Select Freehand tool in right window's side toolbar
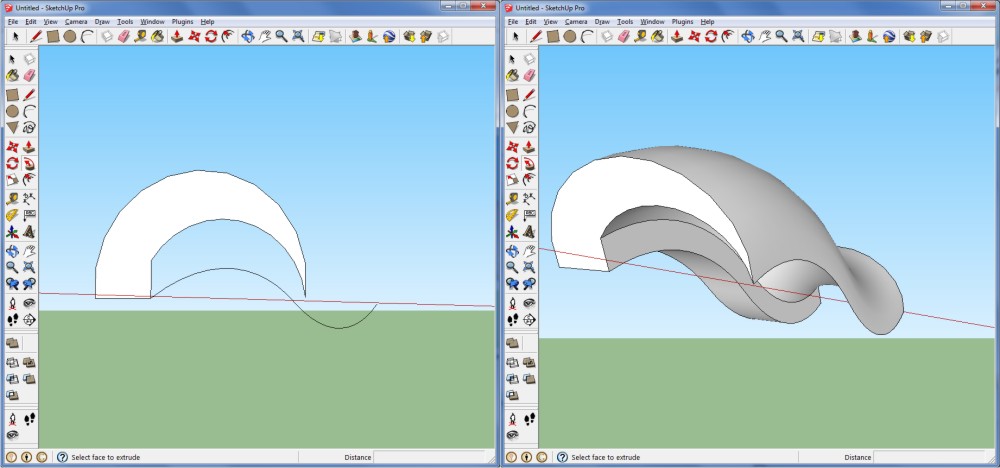 point(530,127)
